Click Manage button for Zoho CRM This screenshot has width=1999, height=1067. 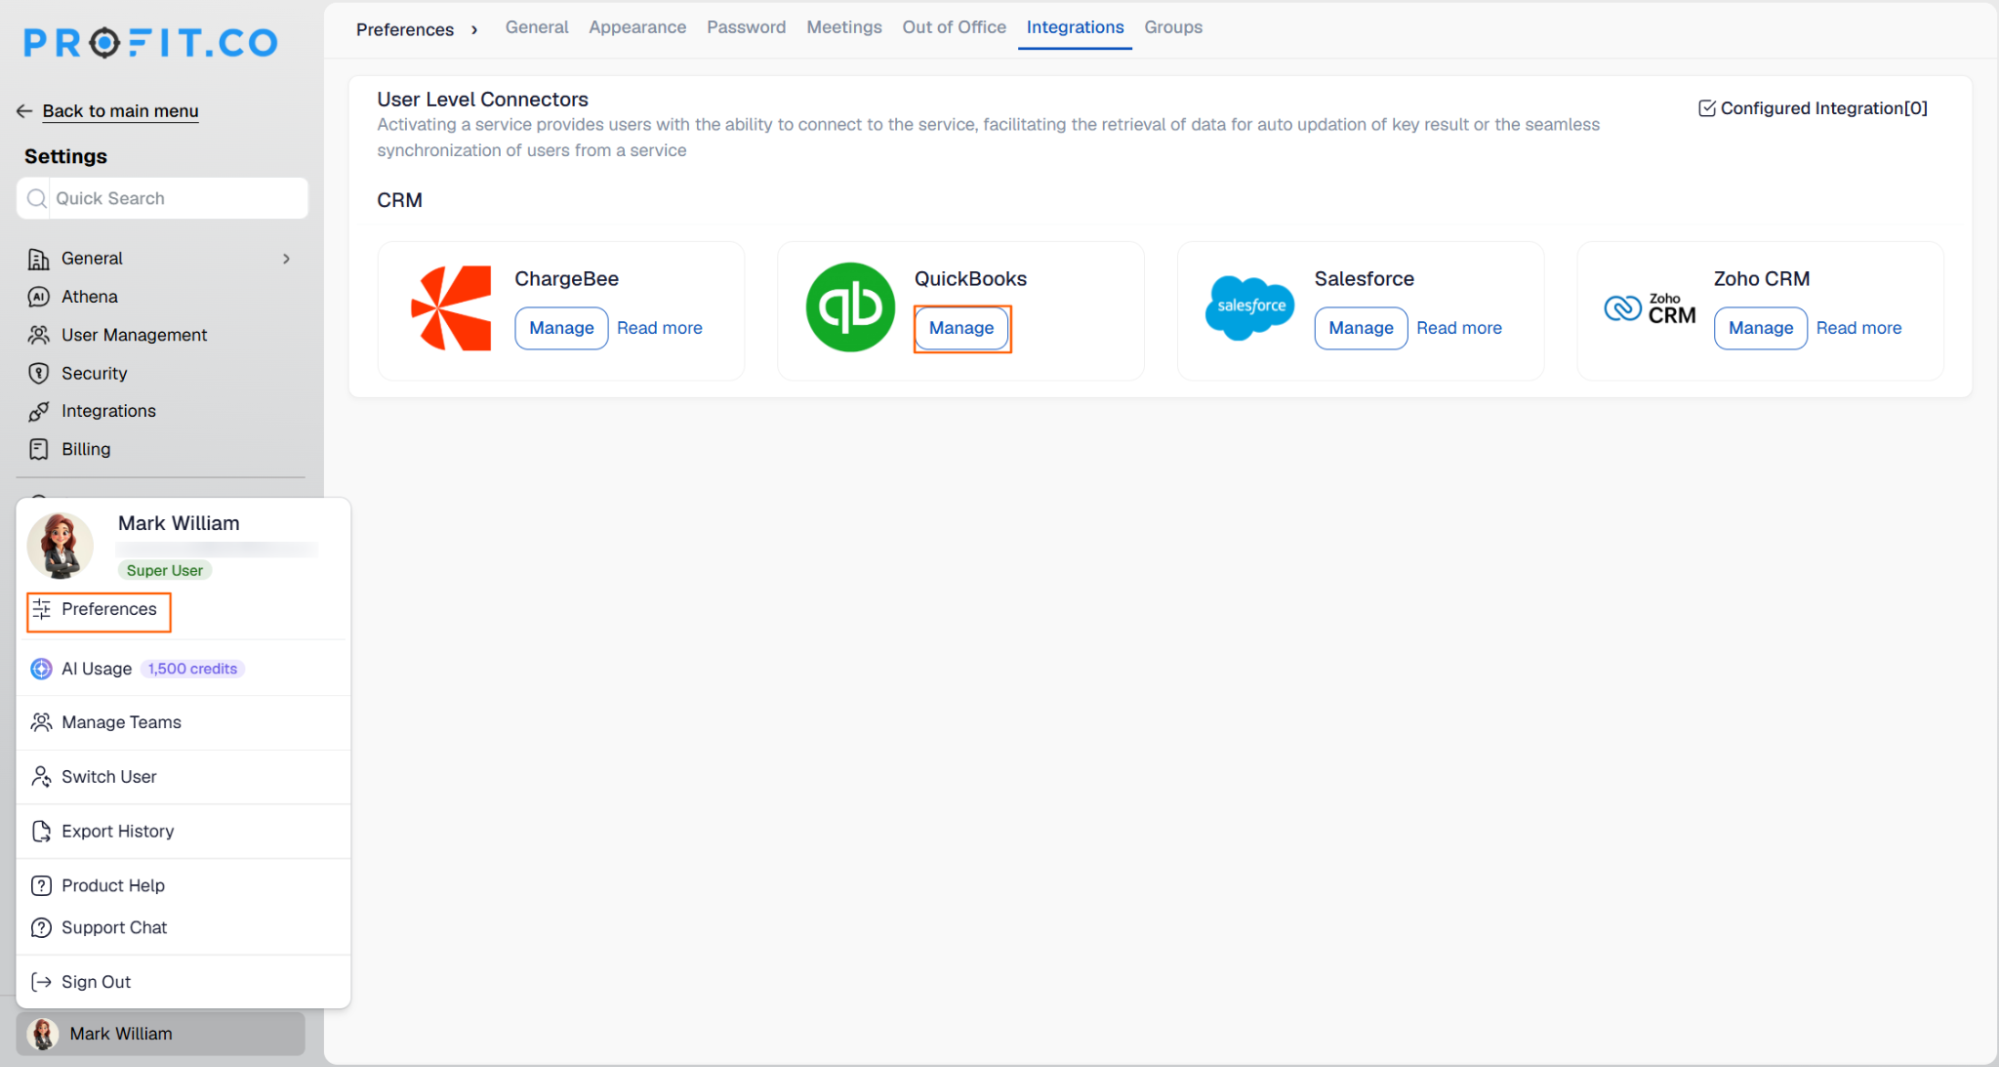(x=1760, y=328)
